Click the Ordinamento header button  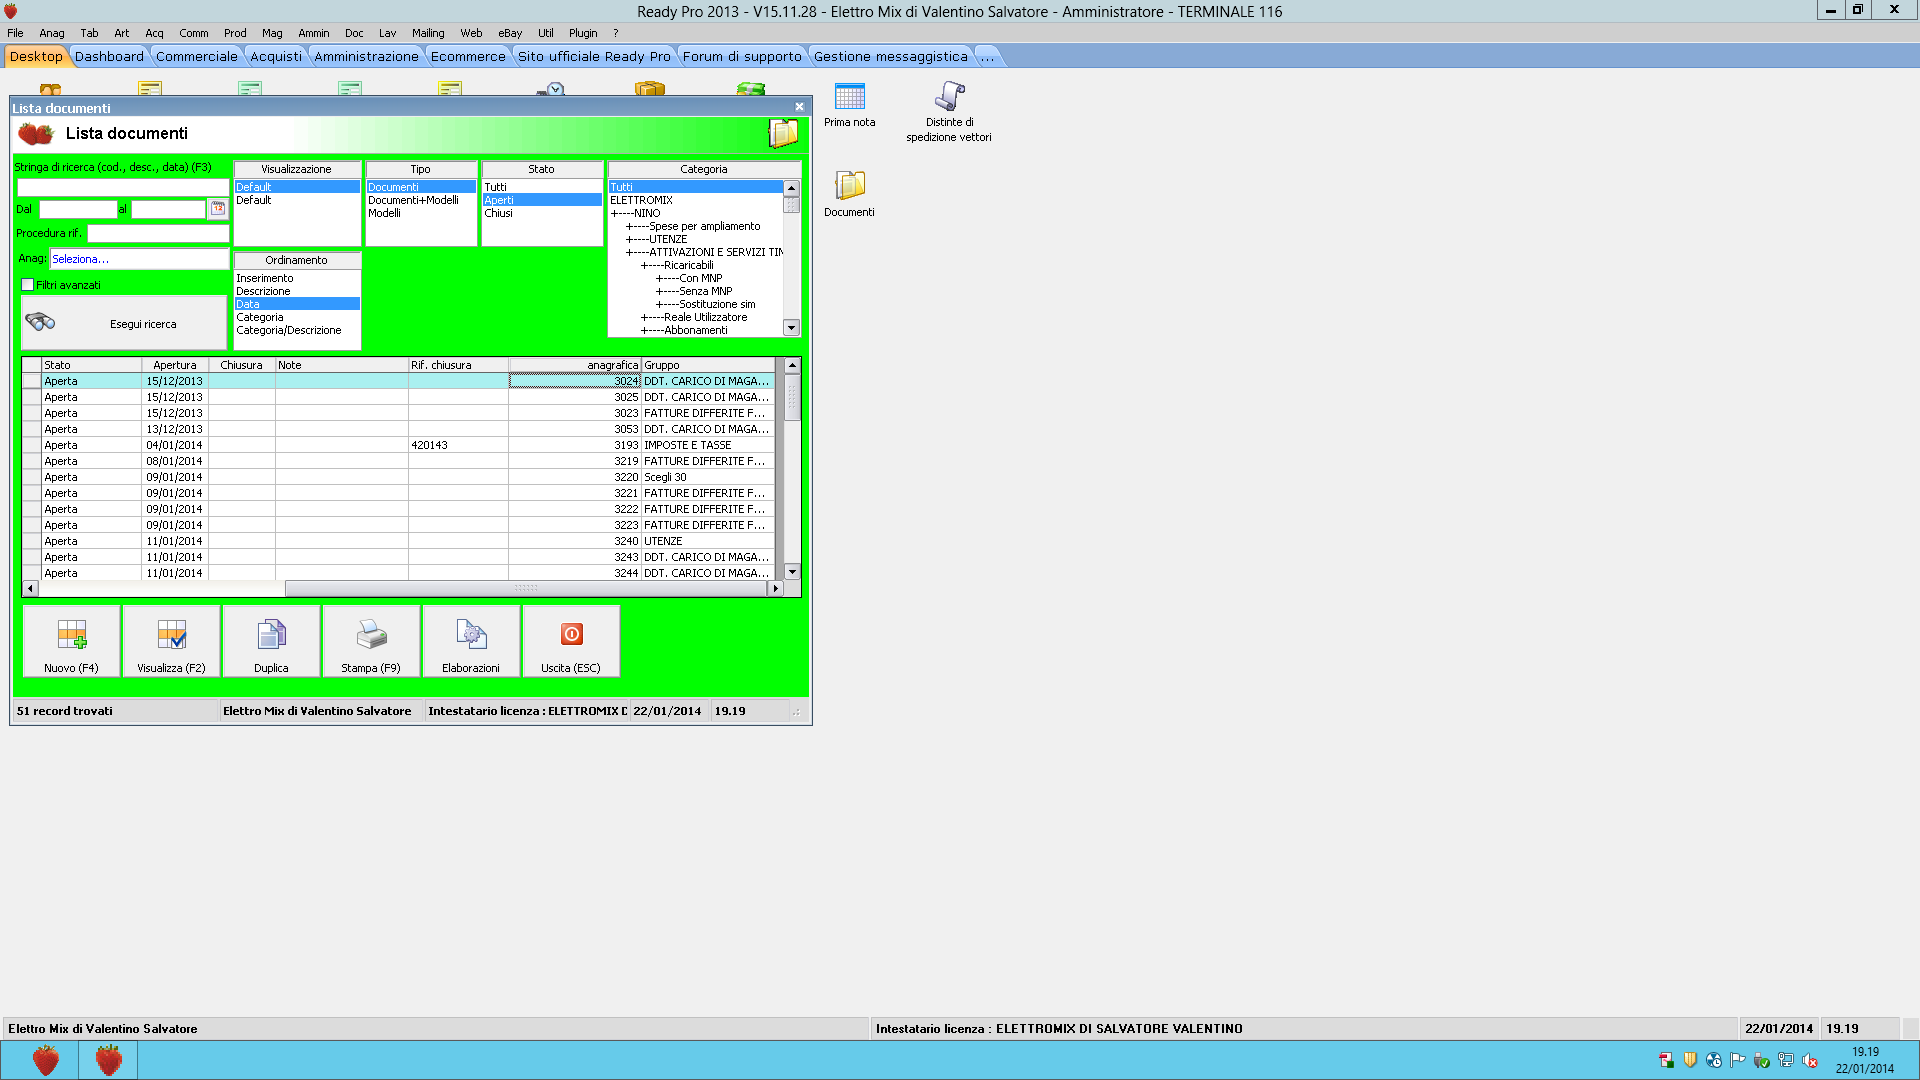point(296,261)
